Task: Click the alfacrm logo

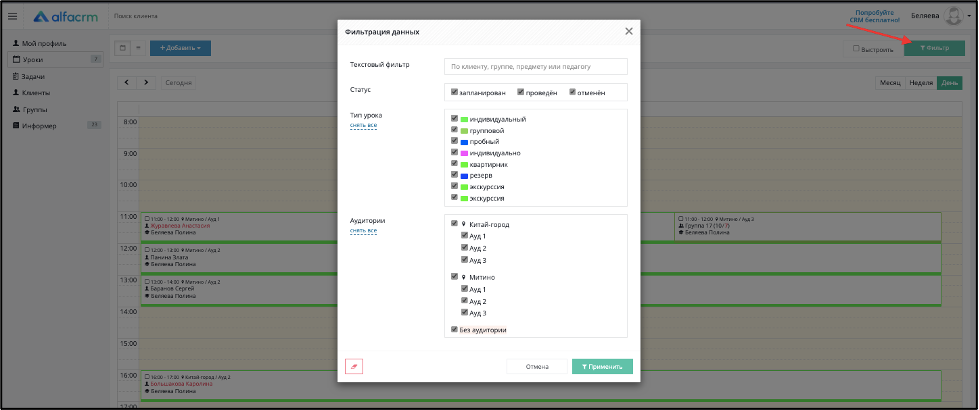Action: (66, 16)
